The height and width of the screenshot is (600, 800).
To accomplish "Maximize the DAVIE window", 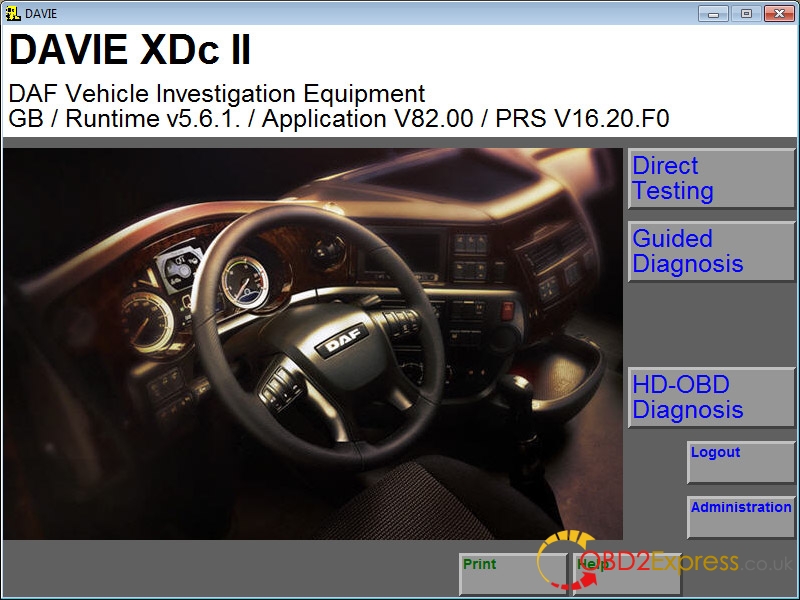I will [744, 13].
